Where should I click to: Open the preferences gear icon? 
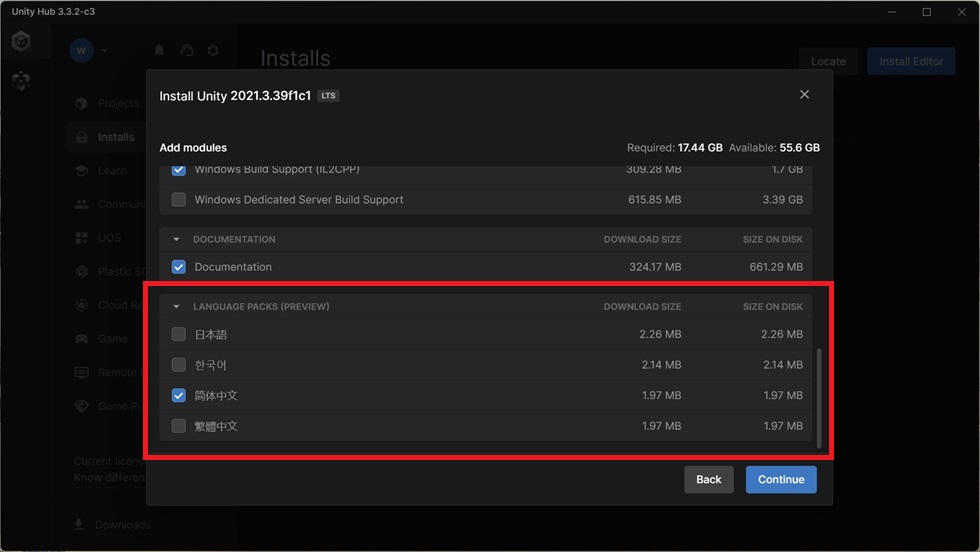pos(213,50)
